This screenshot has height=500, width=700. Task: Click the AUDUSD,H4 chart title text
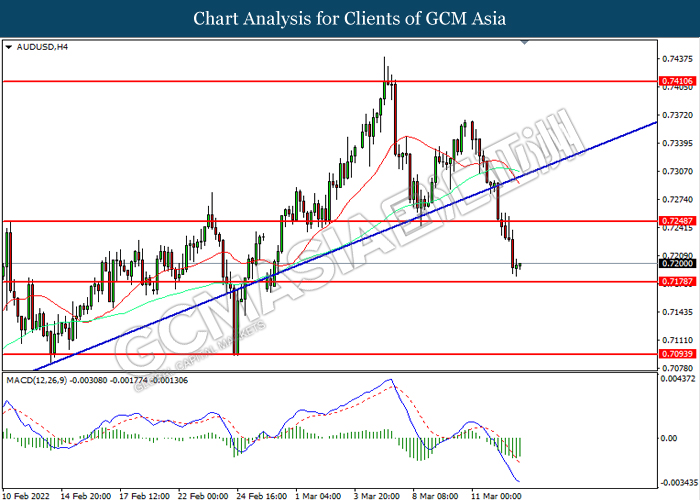point(42,47)
